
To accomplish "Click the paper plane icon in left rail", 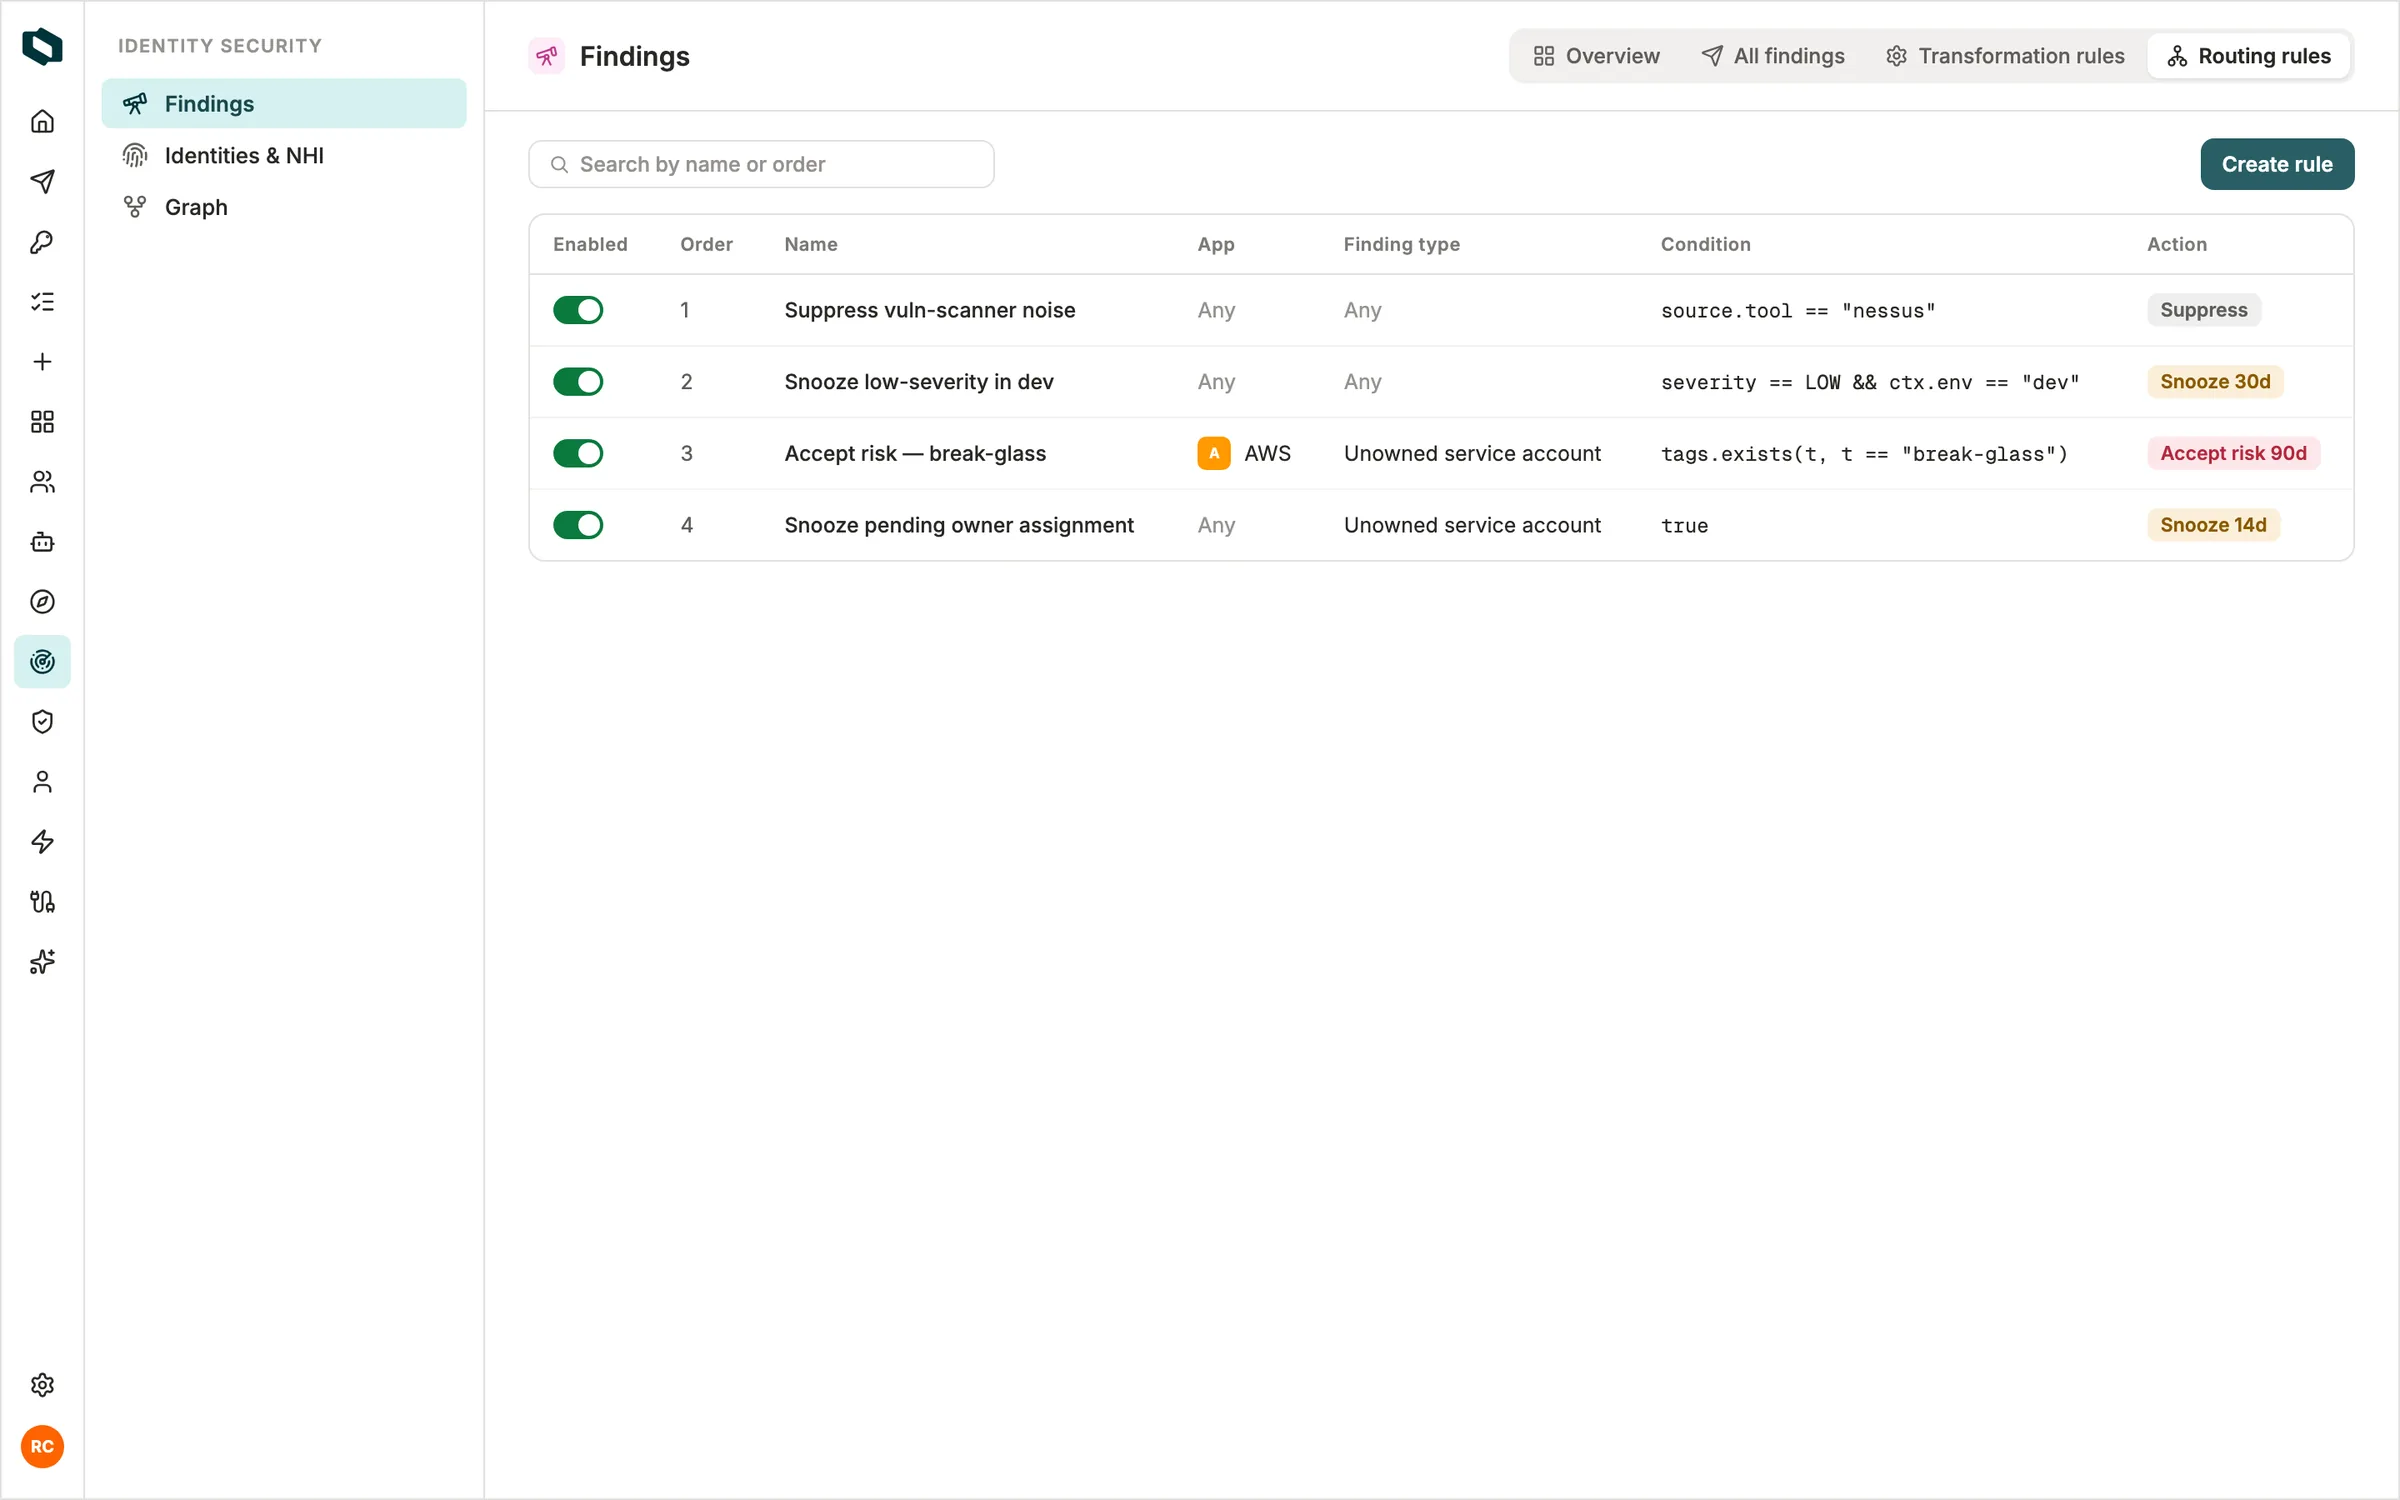I will [42, 182].
